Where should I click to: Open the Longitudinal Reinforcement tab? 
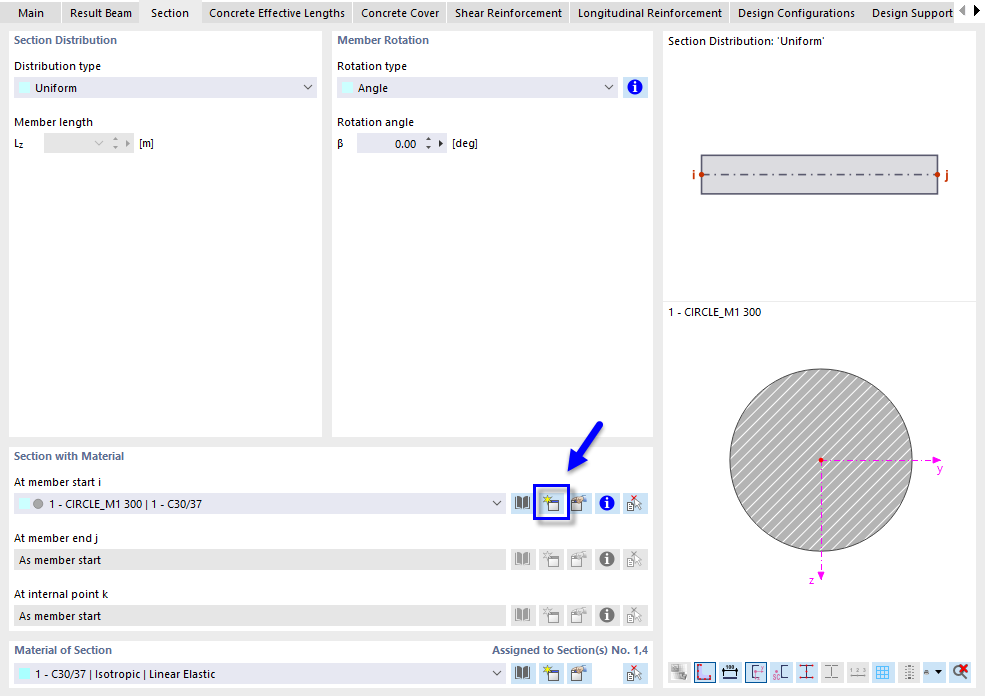tap(650, 13)
